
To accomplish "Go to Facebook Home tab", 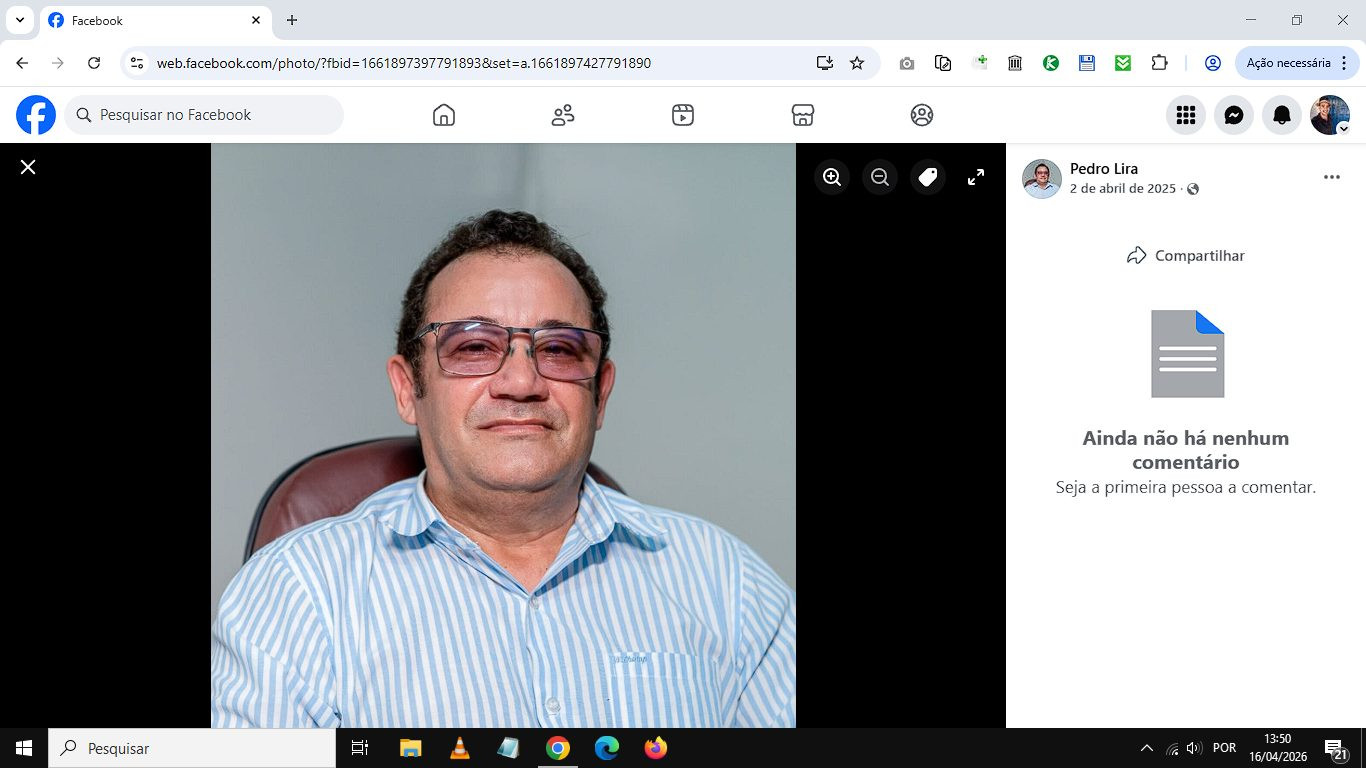I will coord(444,115).
